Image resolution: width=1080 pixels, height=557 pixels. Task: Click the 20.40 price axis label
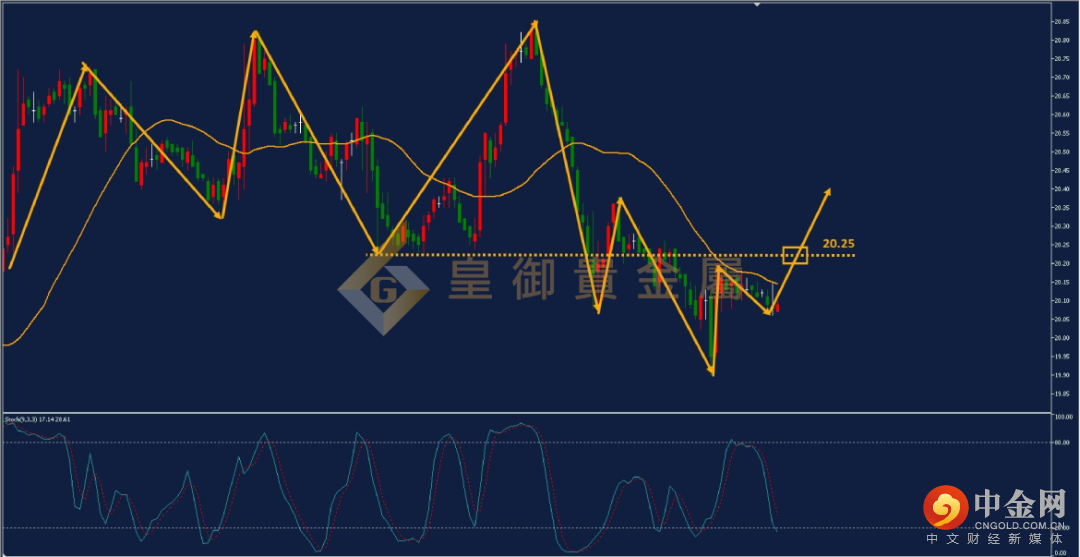click(1061, 189)
